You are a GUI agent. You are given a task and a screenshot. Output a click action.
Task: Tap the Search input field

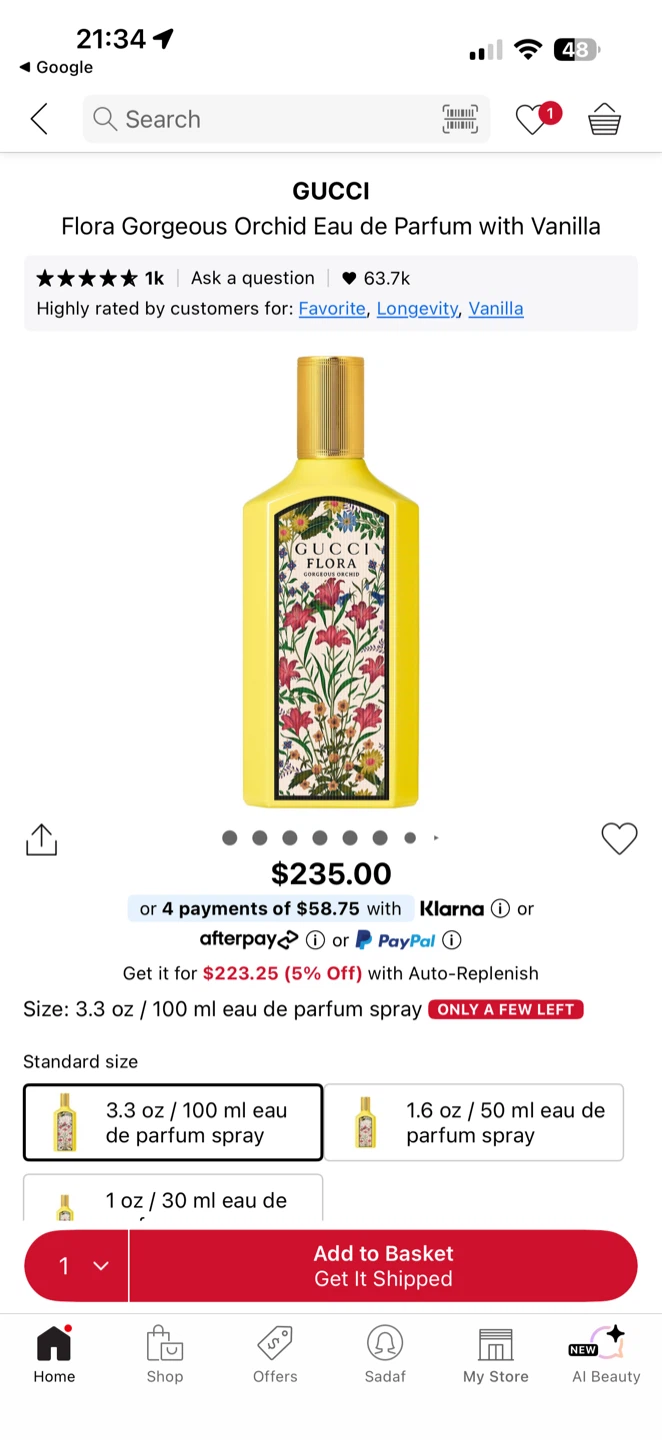pos(260,119)
